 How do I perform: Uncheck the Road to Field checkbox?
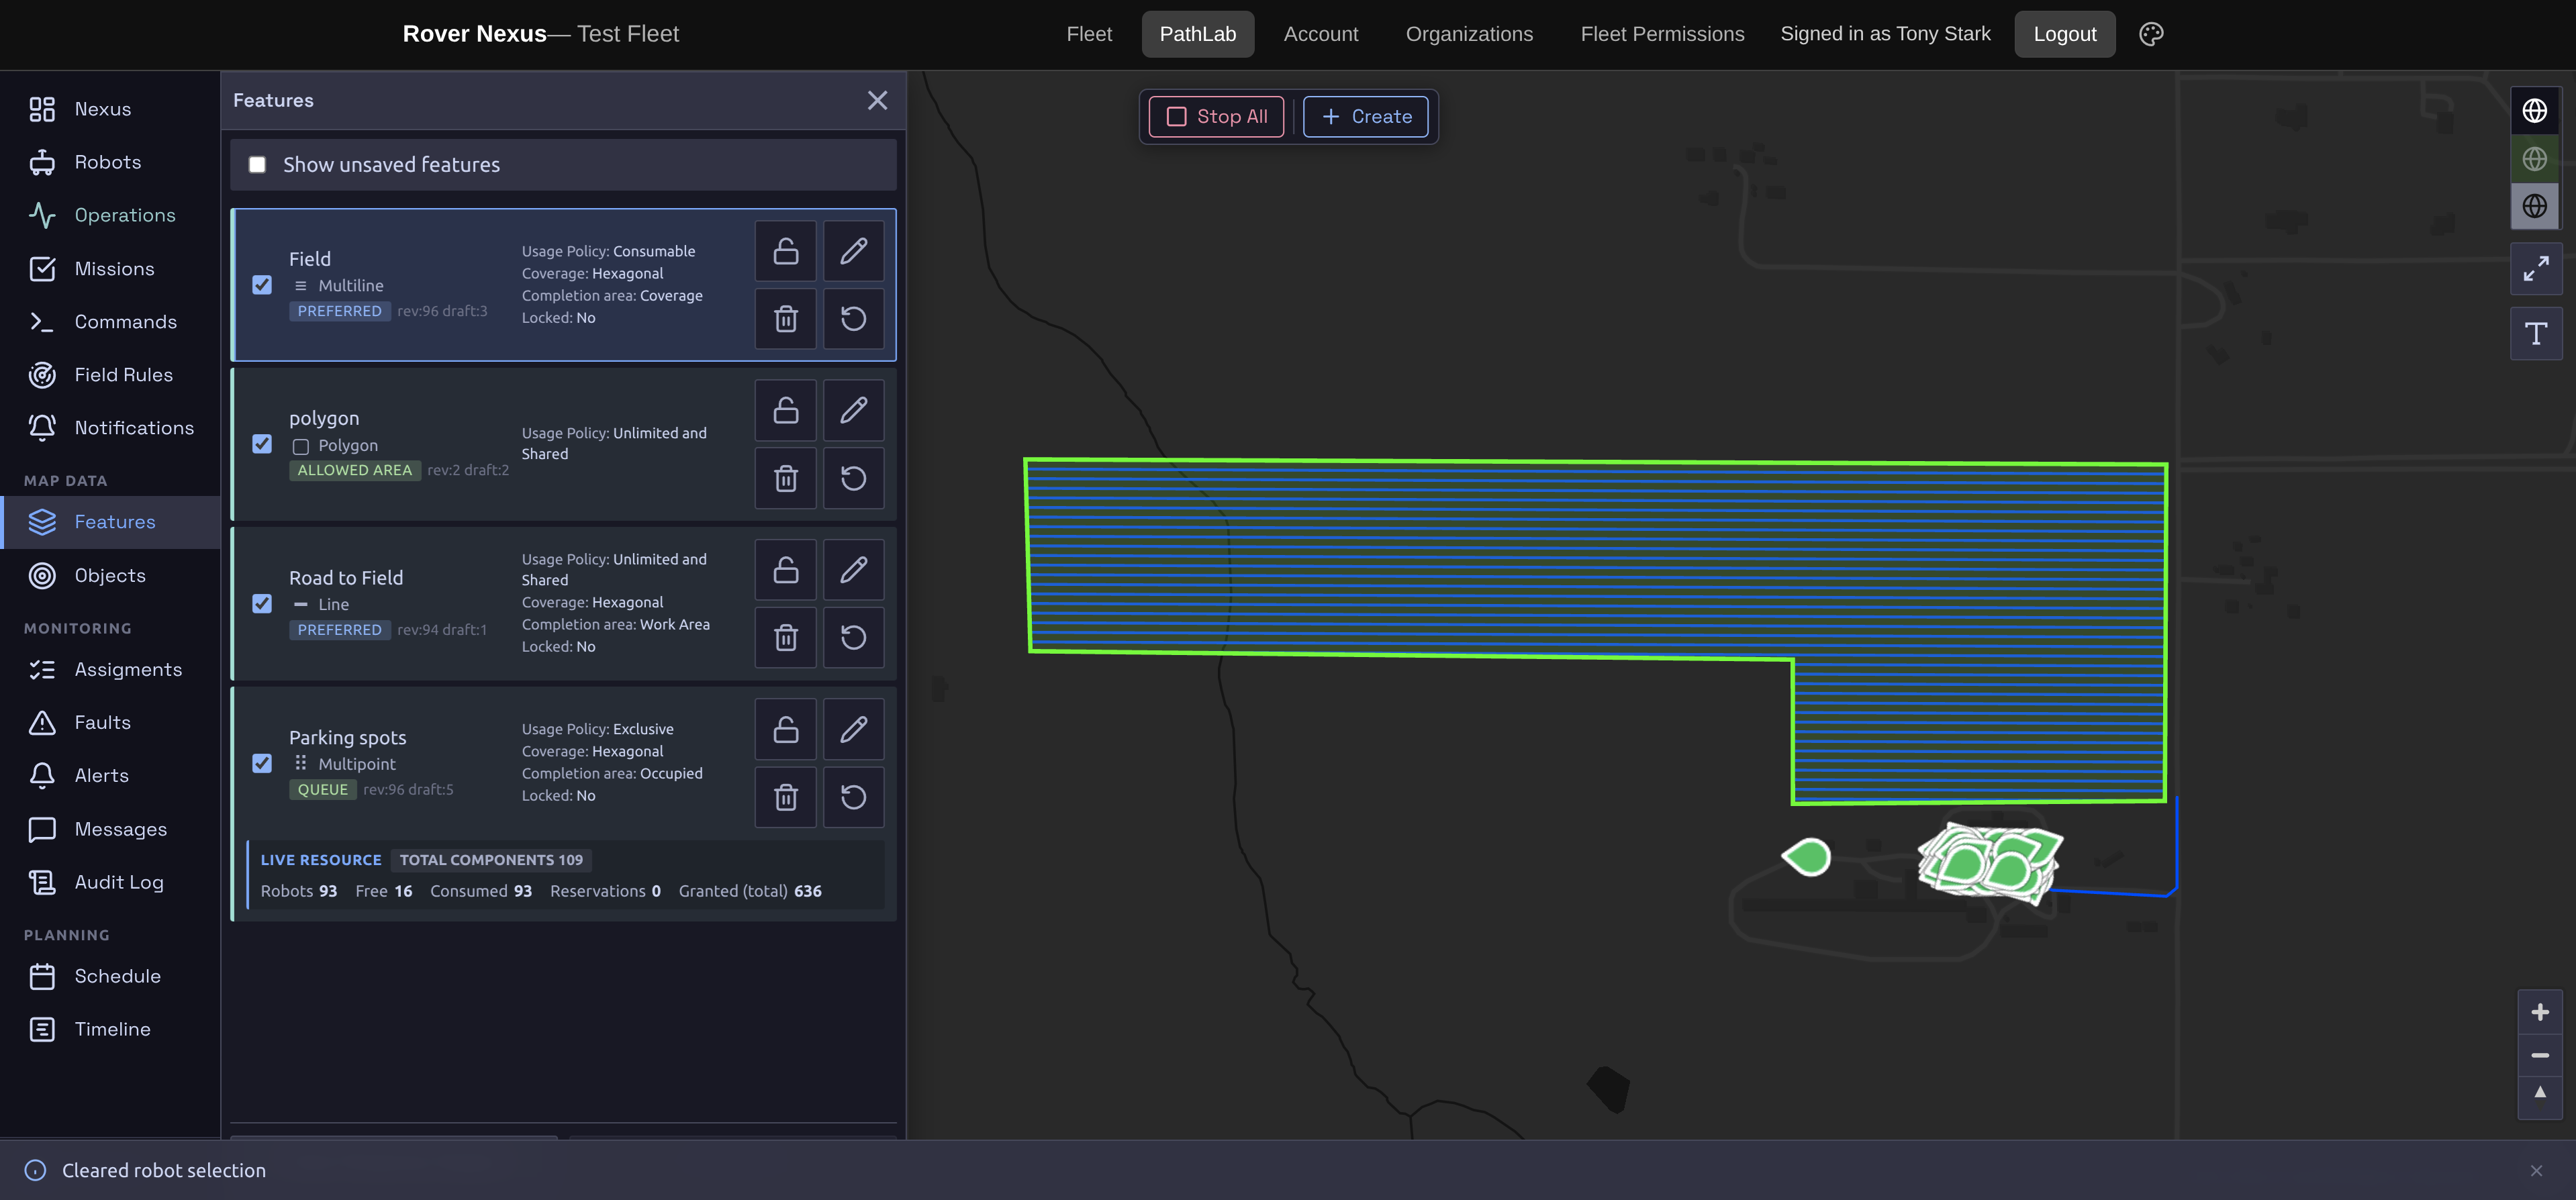coord(262,604)
